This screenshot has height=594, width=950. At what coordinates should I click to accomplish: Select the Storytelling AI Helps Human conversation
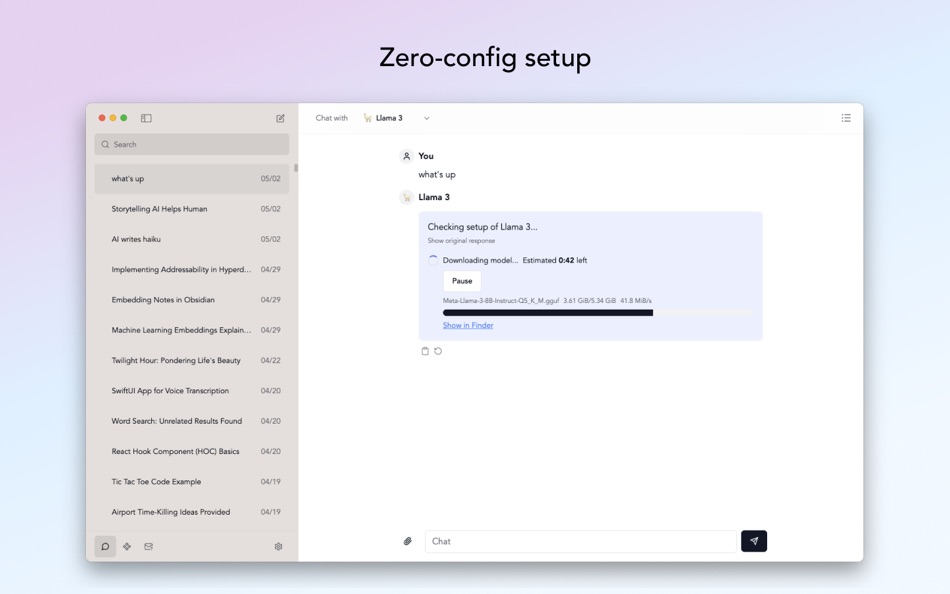pos(190,208)
